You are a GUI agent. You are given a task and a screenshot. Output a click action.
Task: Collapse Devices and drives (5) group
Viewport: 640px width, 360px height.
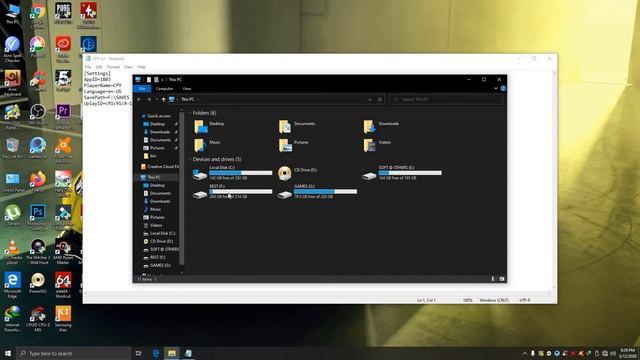coord(189,160)
